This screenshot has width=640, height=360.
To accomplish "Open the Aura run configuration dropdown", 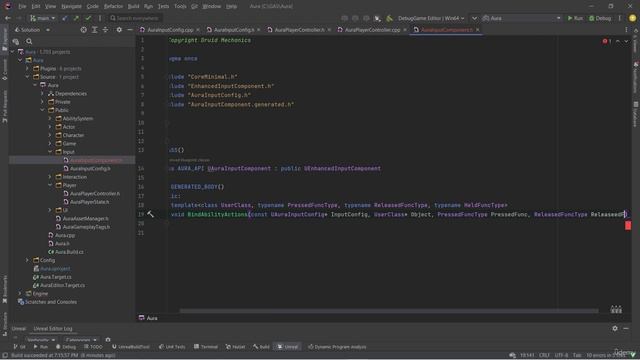I will 521,18.
